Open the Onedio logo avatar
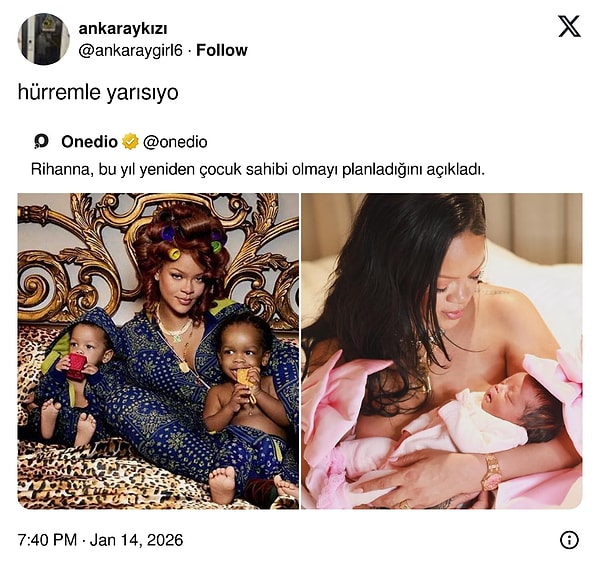 pos(41,141)
